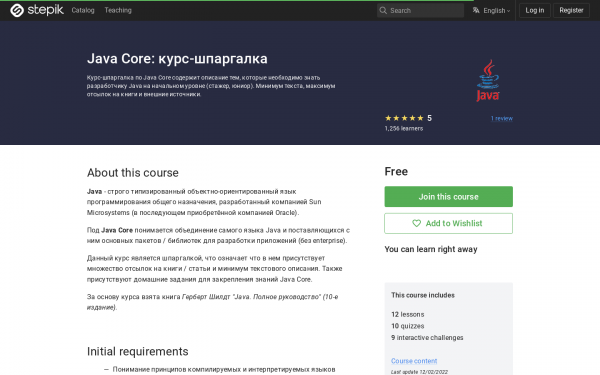Open the Teaching menu
Viewport: 600px width, 375px height.
[x=118, y=10]
